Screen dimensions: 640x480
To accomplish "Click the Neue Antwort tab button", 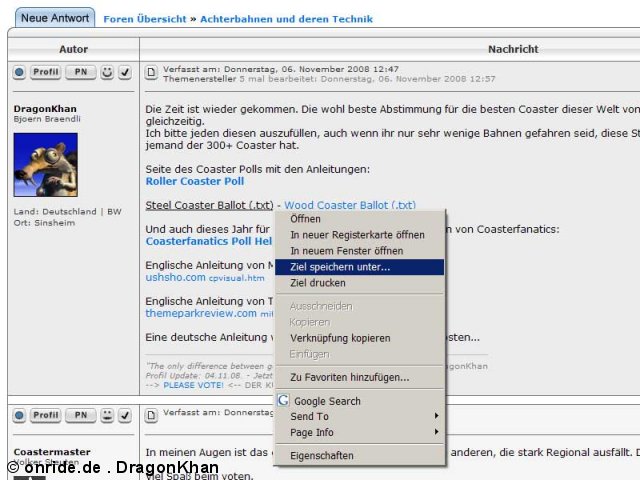I will [55, 18].
